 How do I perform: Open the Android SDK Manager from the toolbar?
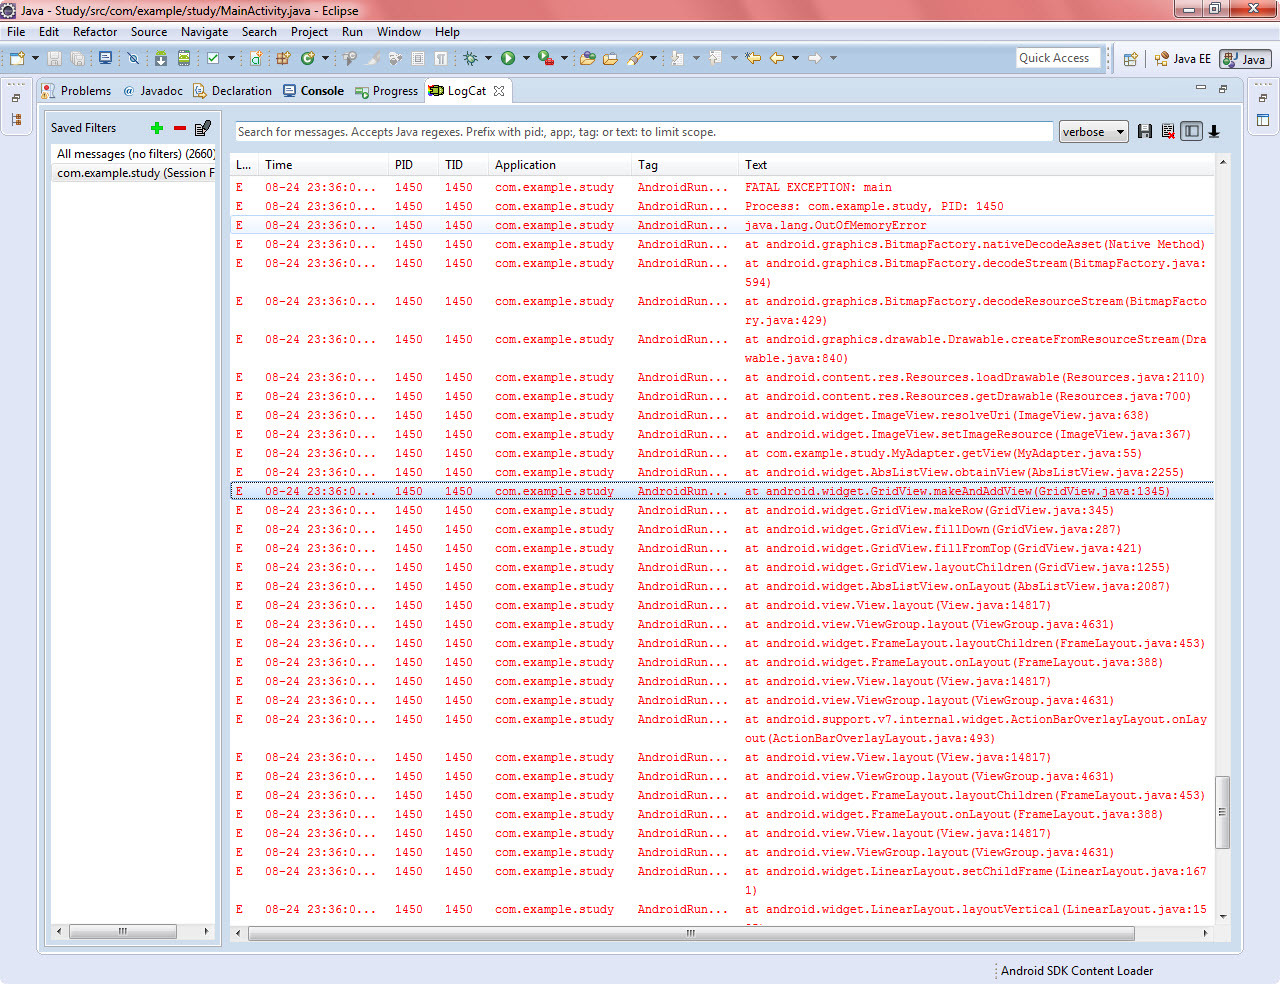click(160, 59)
